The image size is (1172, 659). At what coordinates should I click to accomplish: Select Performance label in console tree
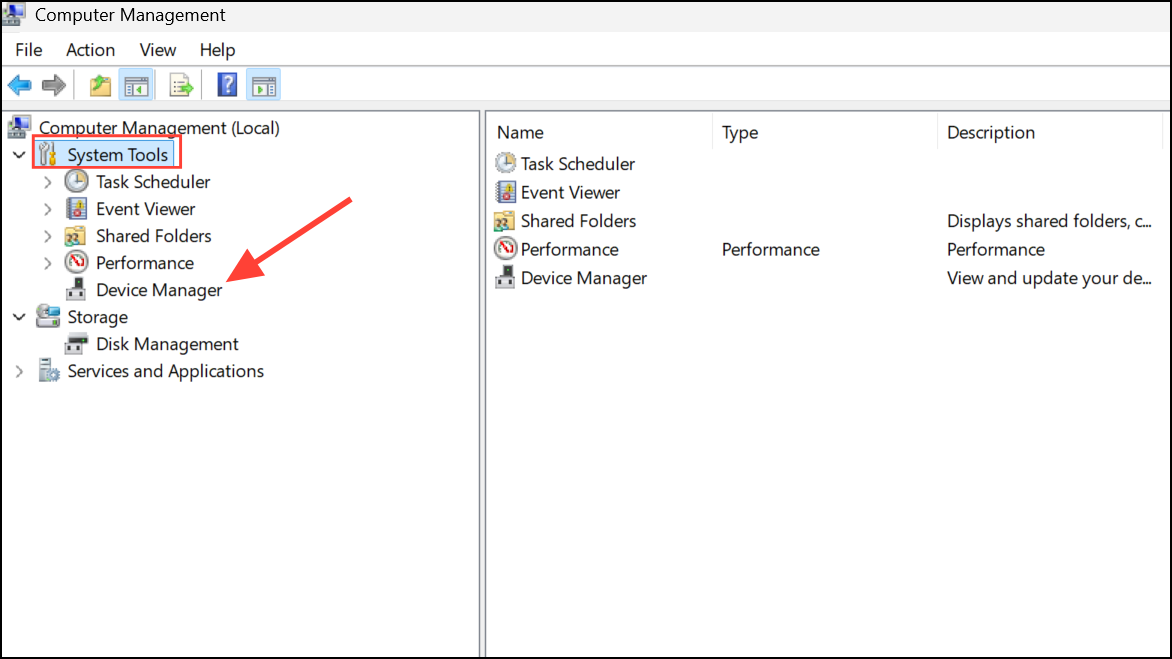145,263
